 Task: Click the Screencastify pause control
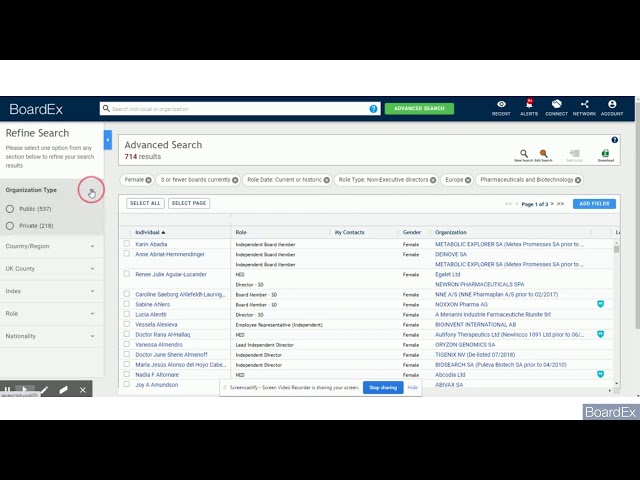[7, 390]
